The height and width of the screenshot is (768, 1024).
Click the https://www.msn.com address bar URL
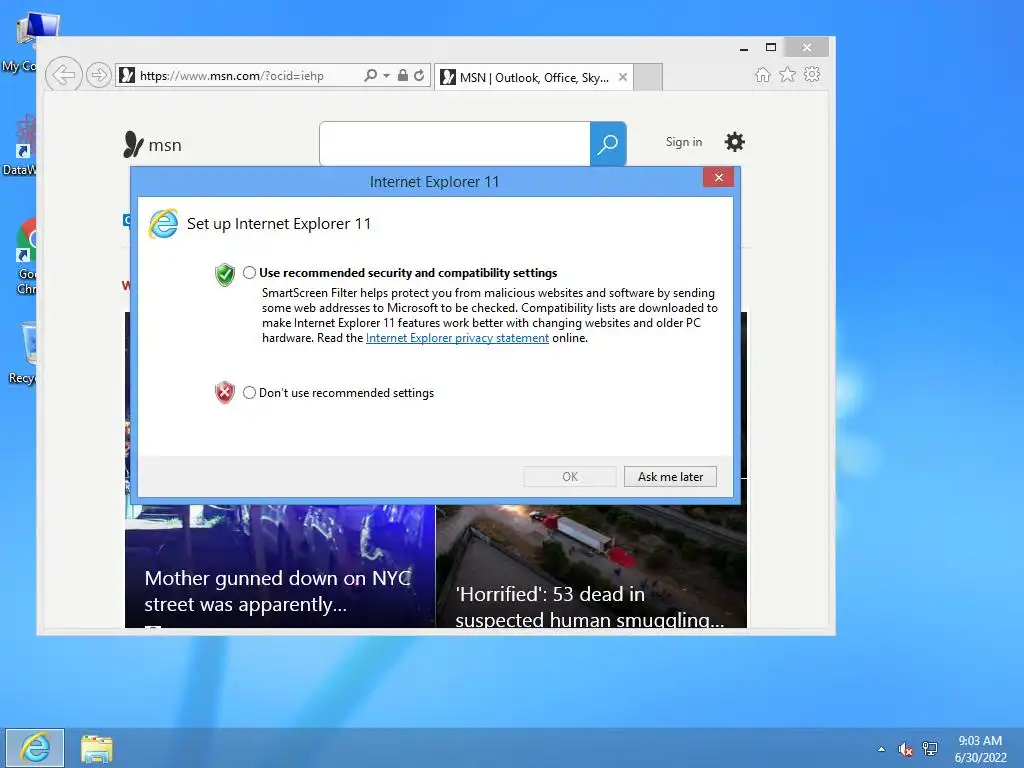coord(232,76)
